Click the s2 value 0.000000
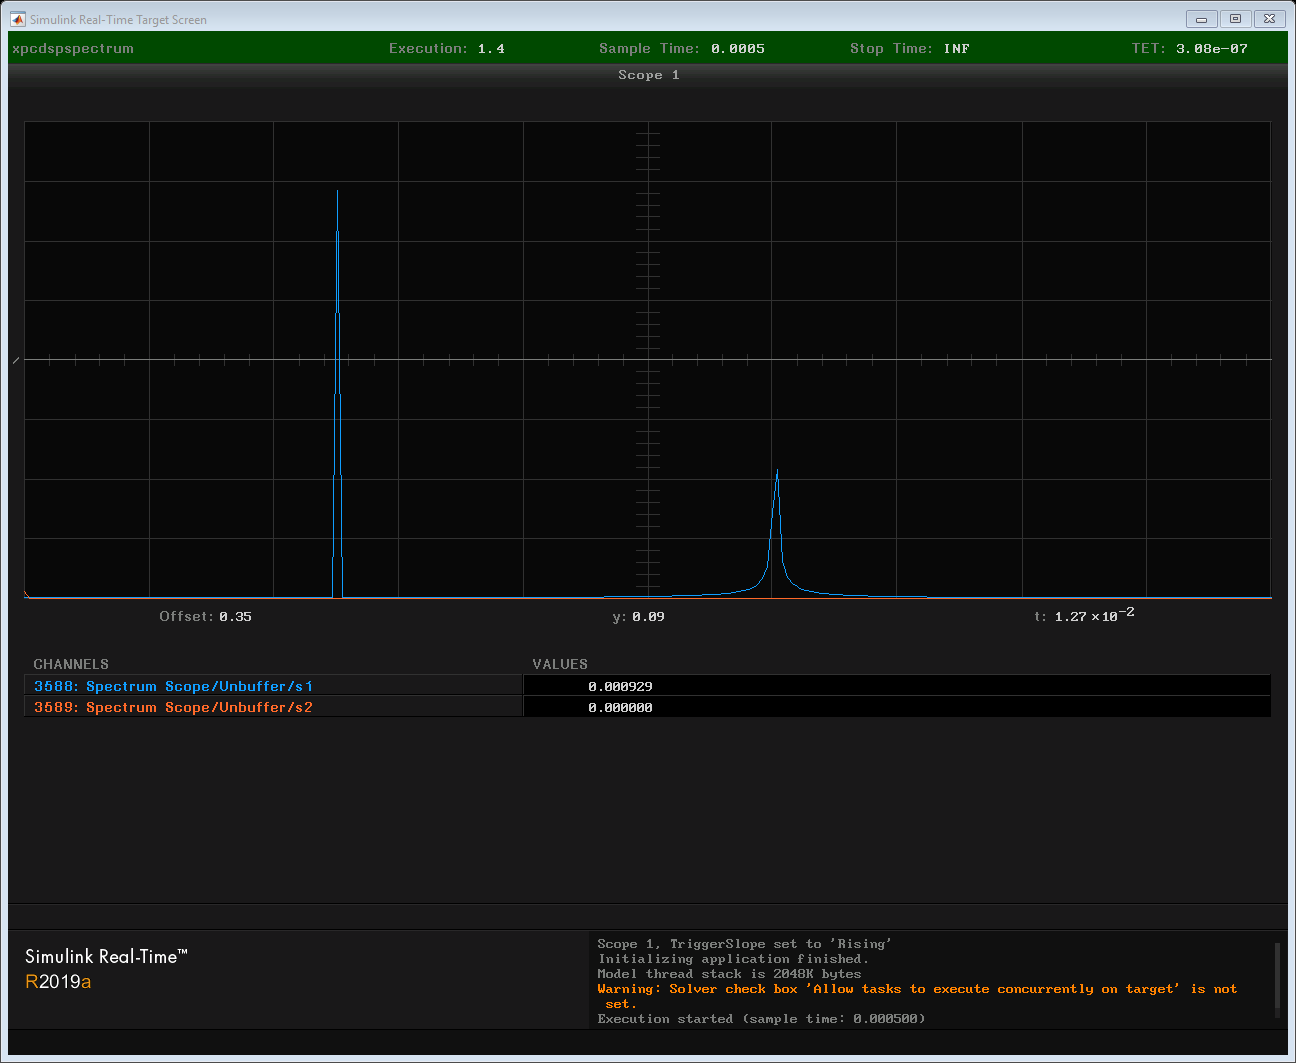The height and width of the screenshot is (1063, 1296). (620, 707)
